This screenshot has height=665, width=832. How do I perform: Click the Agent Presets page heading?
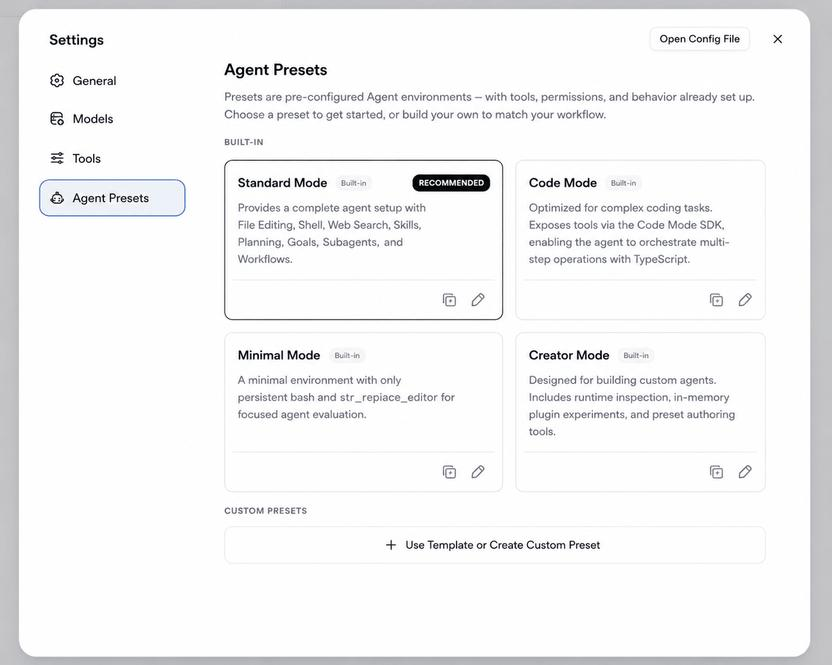[275, 70]
